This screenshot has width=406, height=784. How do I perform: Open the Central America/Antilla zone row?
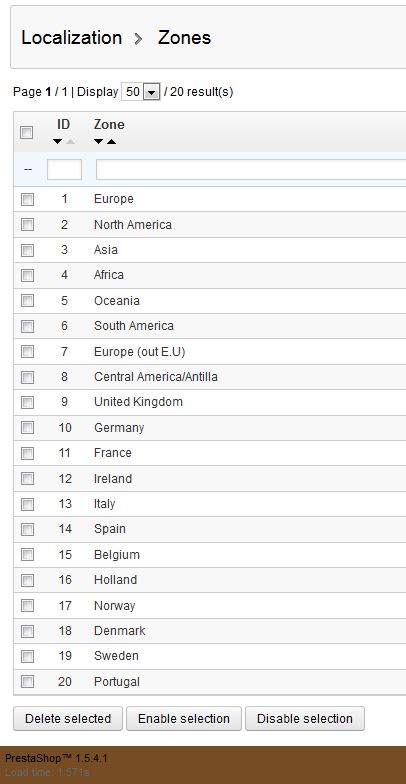(x=210, y=377)
